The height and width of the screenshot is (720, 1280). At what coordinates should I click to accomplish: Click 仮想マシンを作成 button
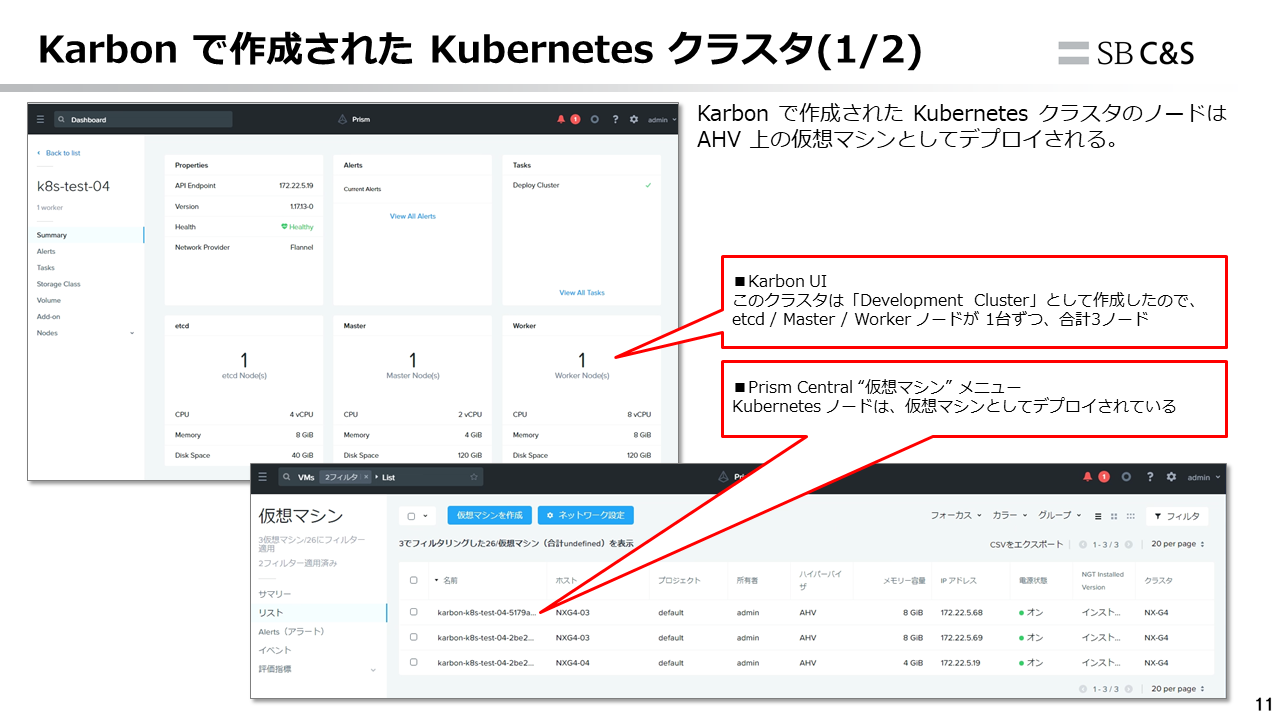click(x=489, y=515)
